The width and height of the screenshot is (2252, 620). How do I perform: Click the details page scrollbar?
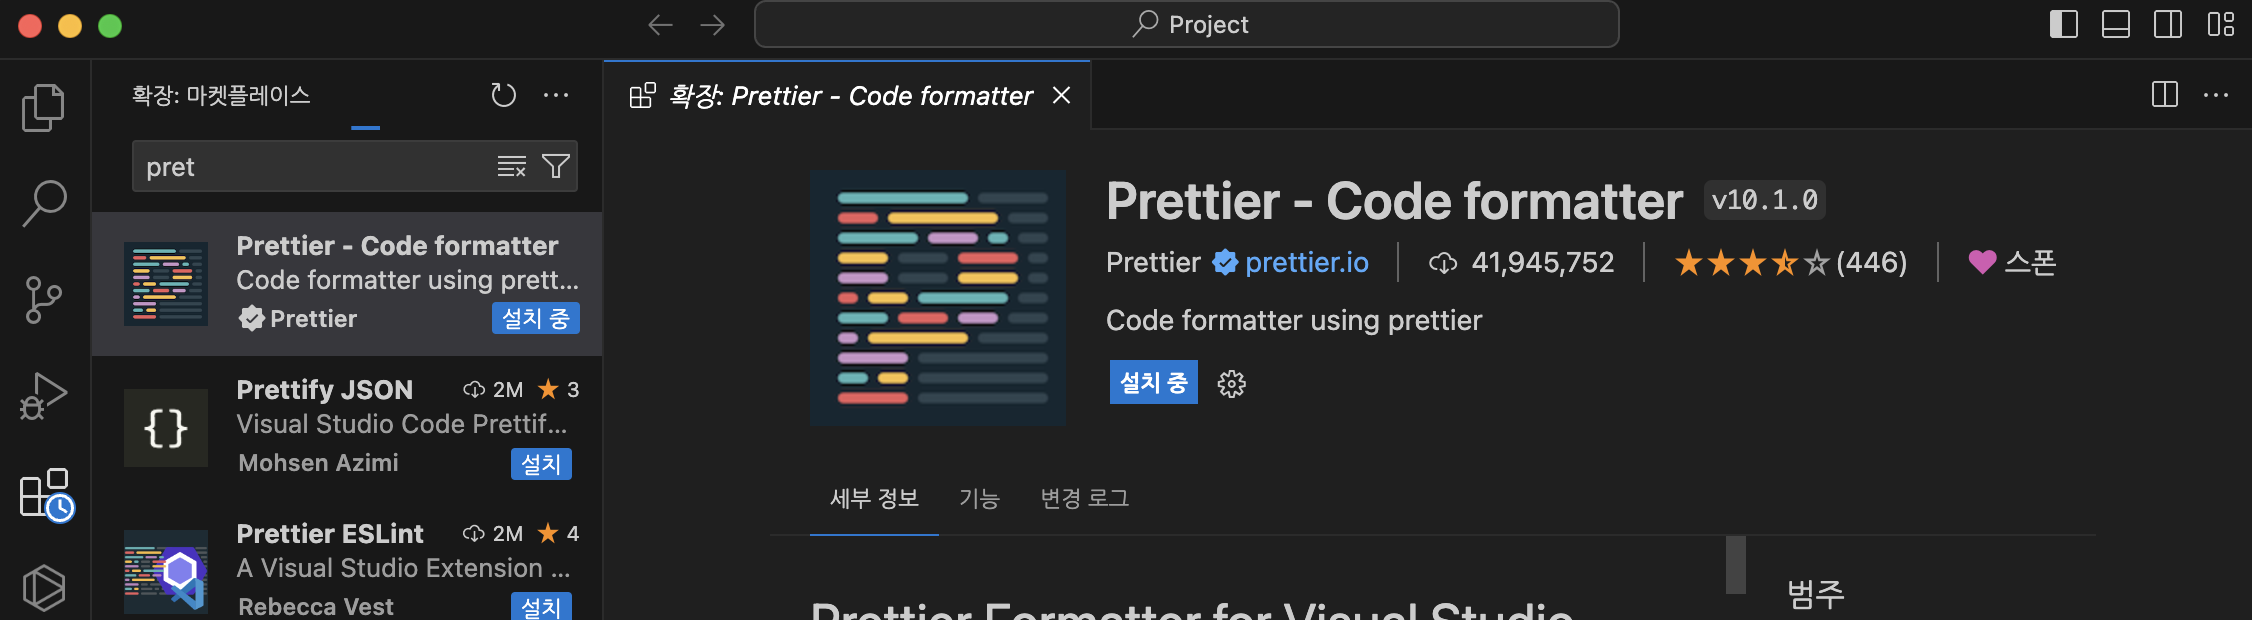tap(1736, 565)
